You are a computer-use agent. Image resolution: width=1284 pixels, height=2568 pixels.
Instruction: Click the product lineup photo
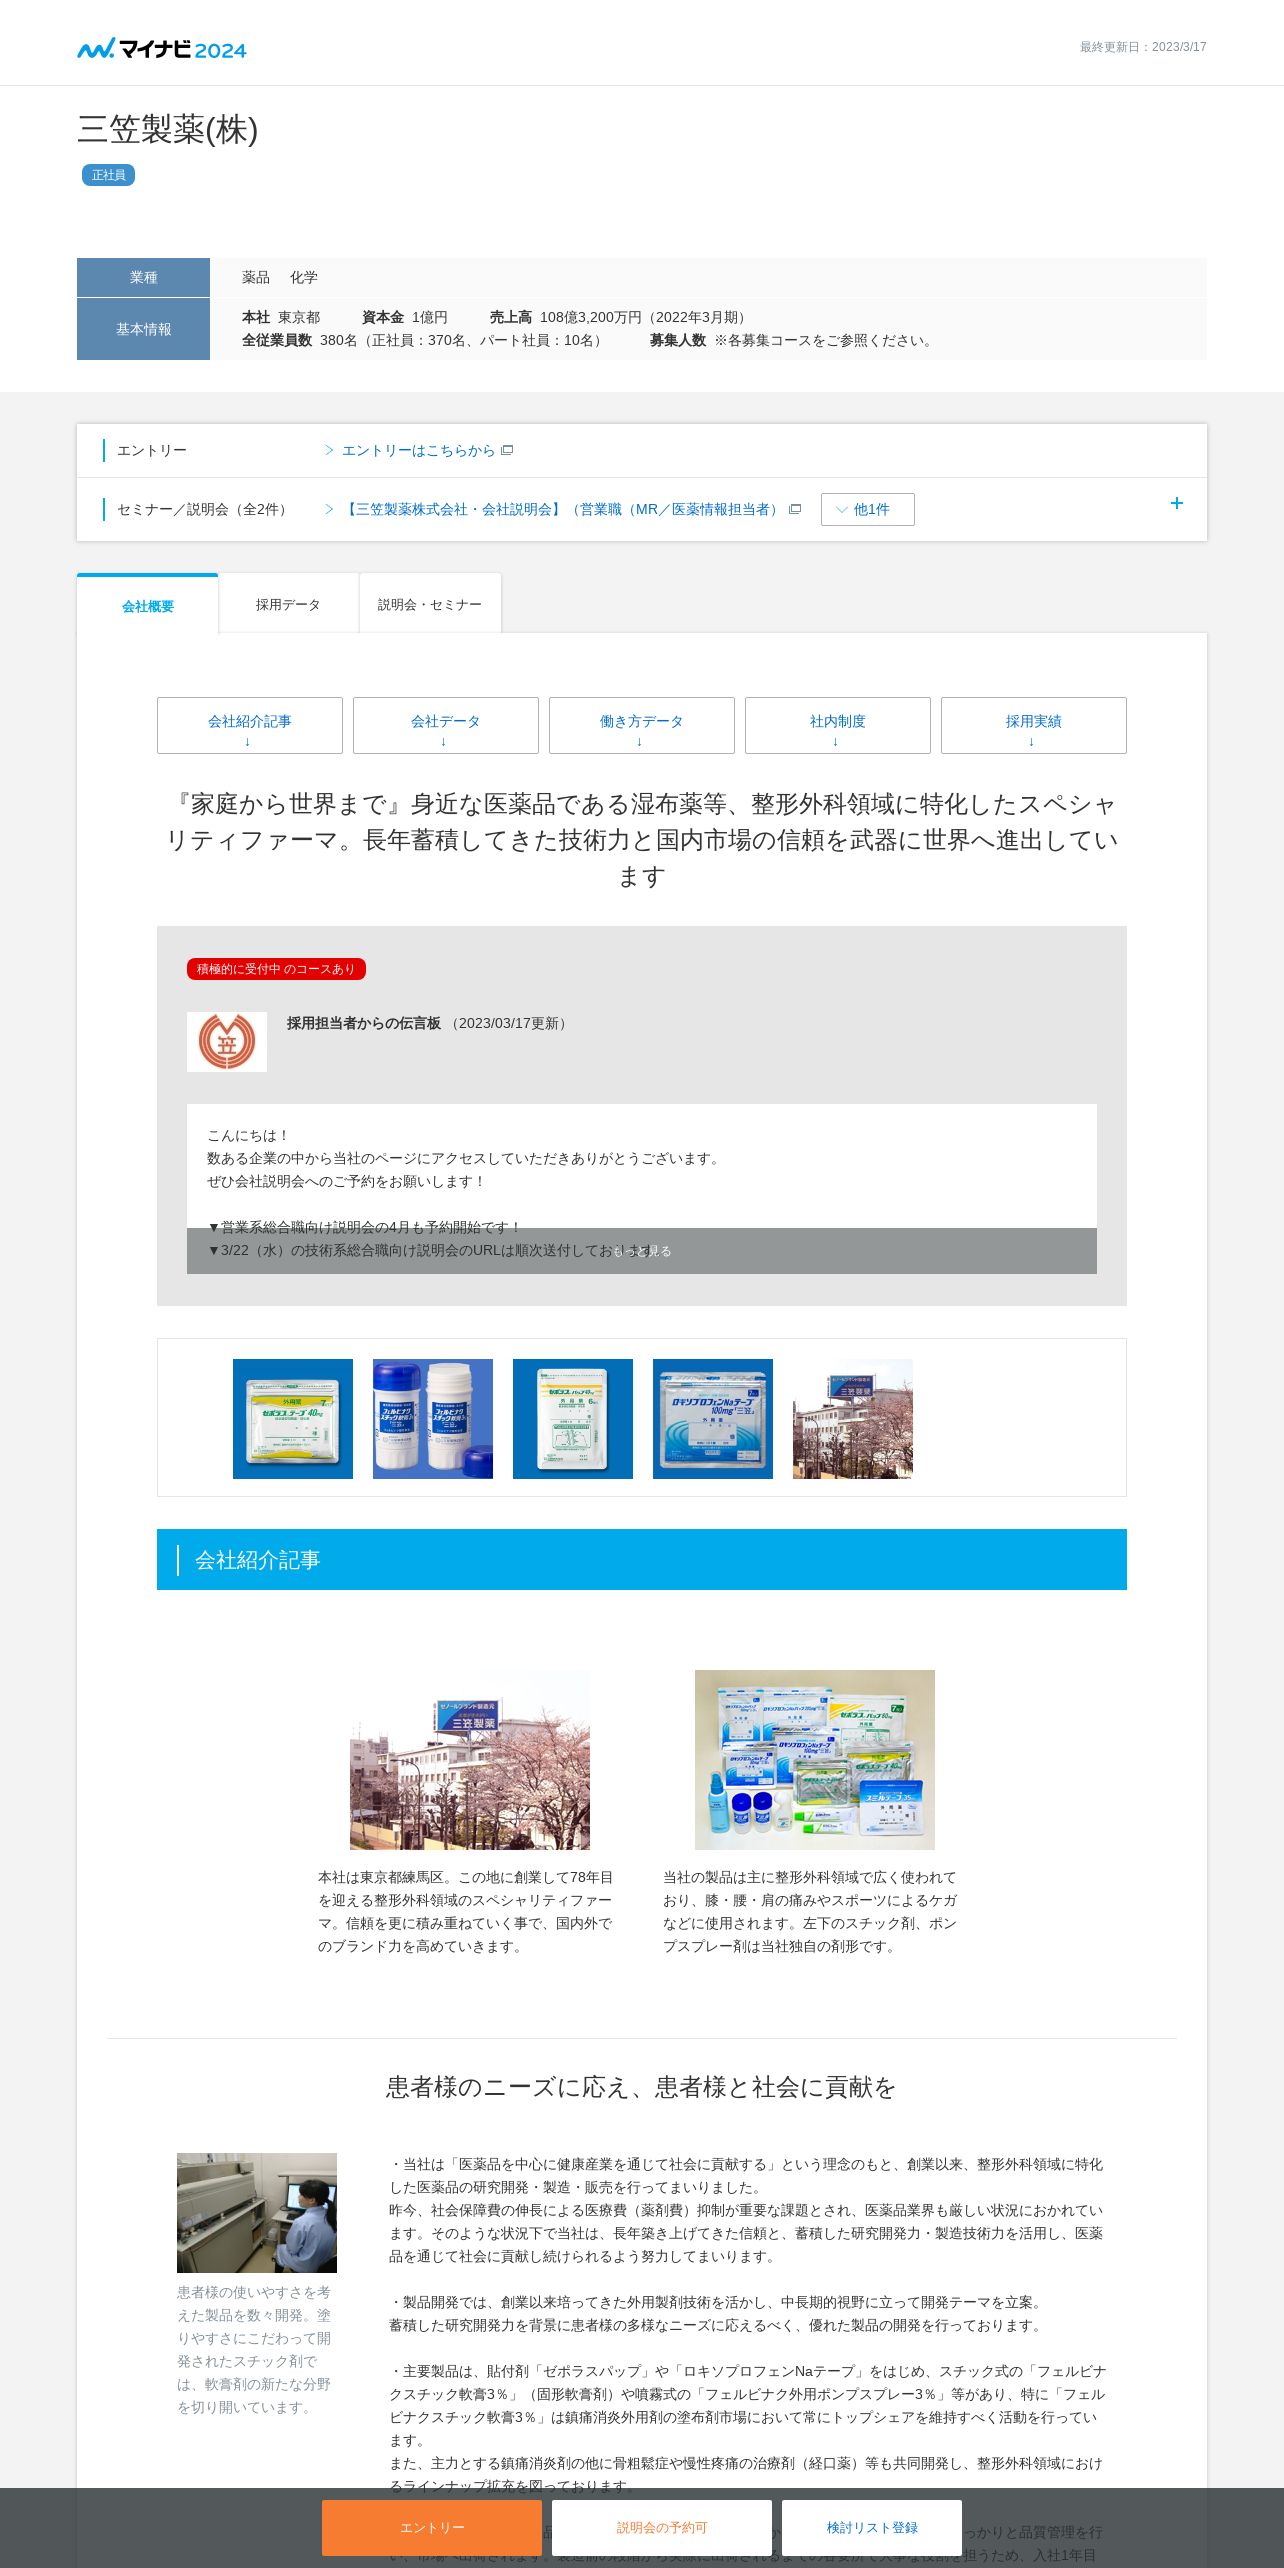(815, 1760)
